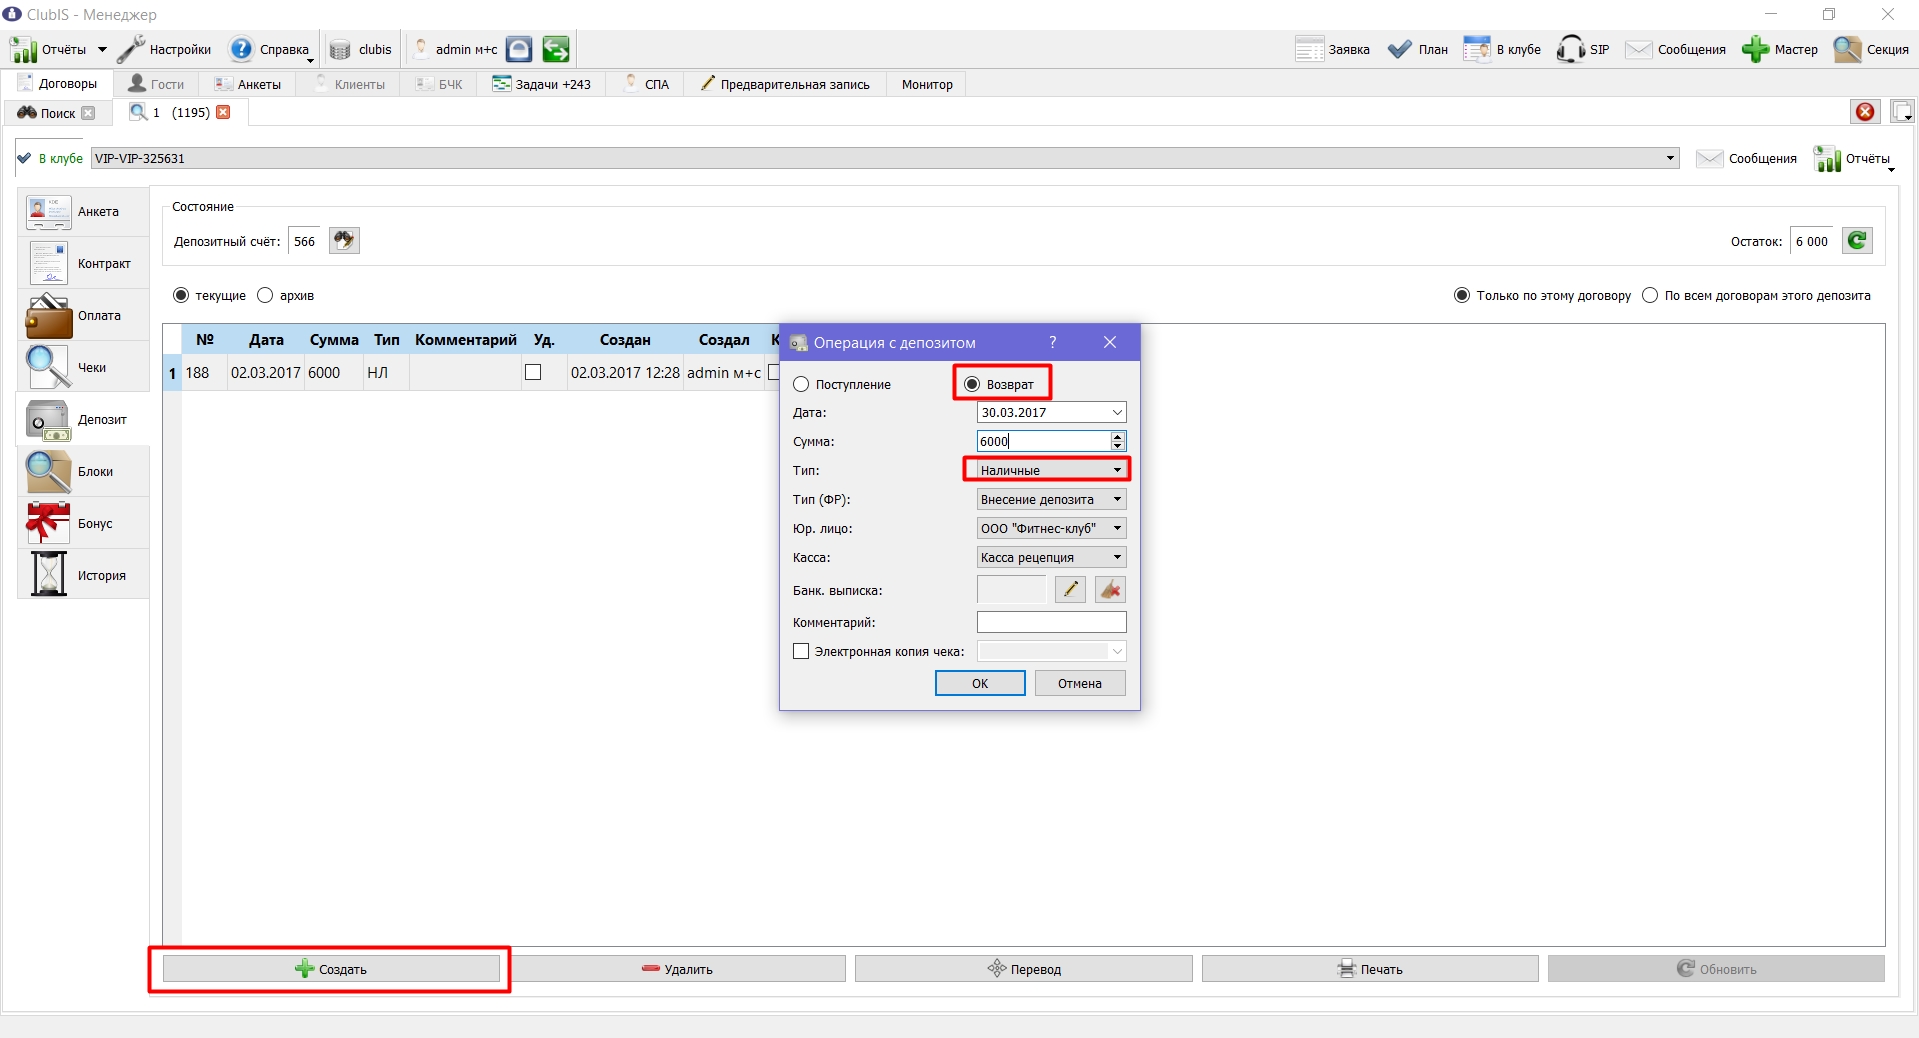This screenshot has width=1919, height=1038.
Task: Click into the Комментарий input field
Action: (x=1052, y=622)
